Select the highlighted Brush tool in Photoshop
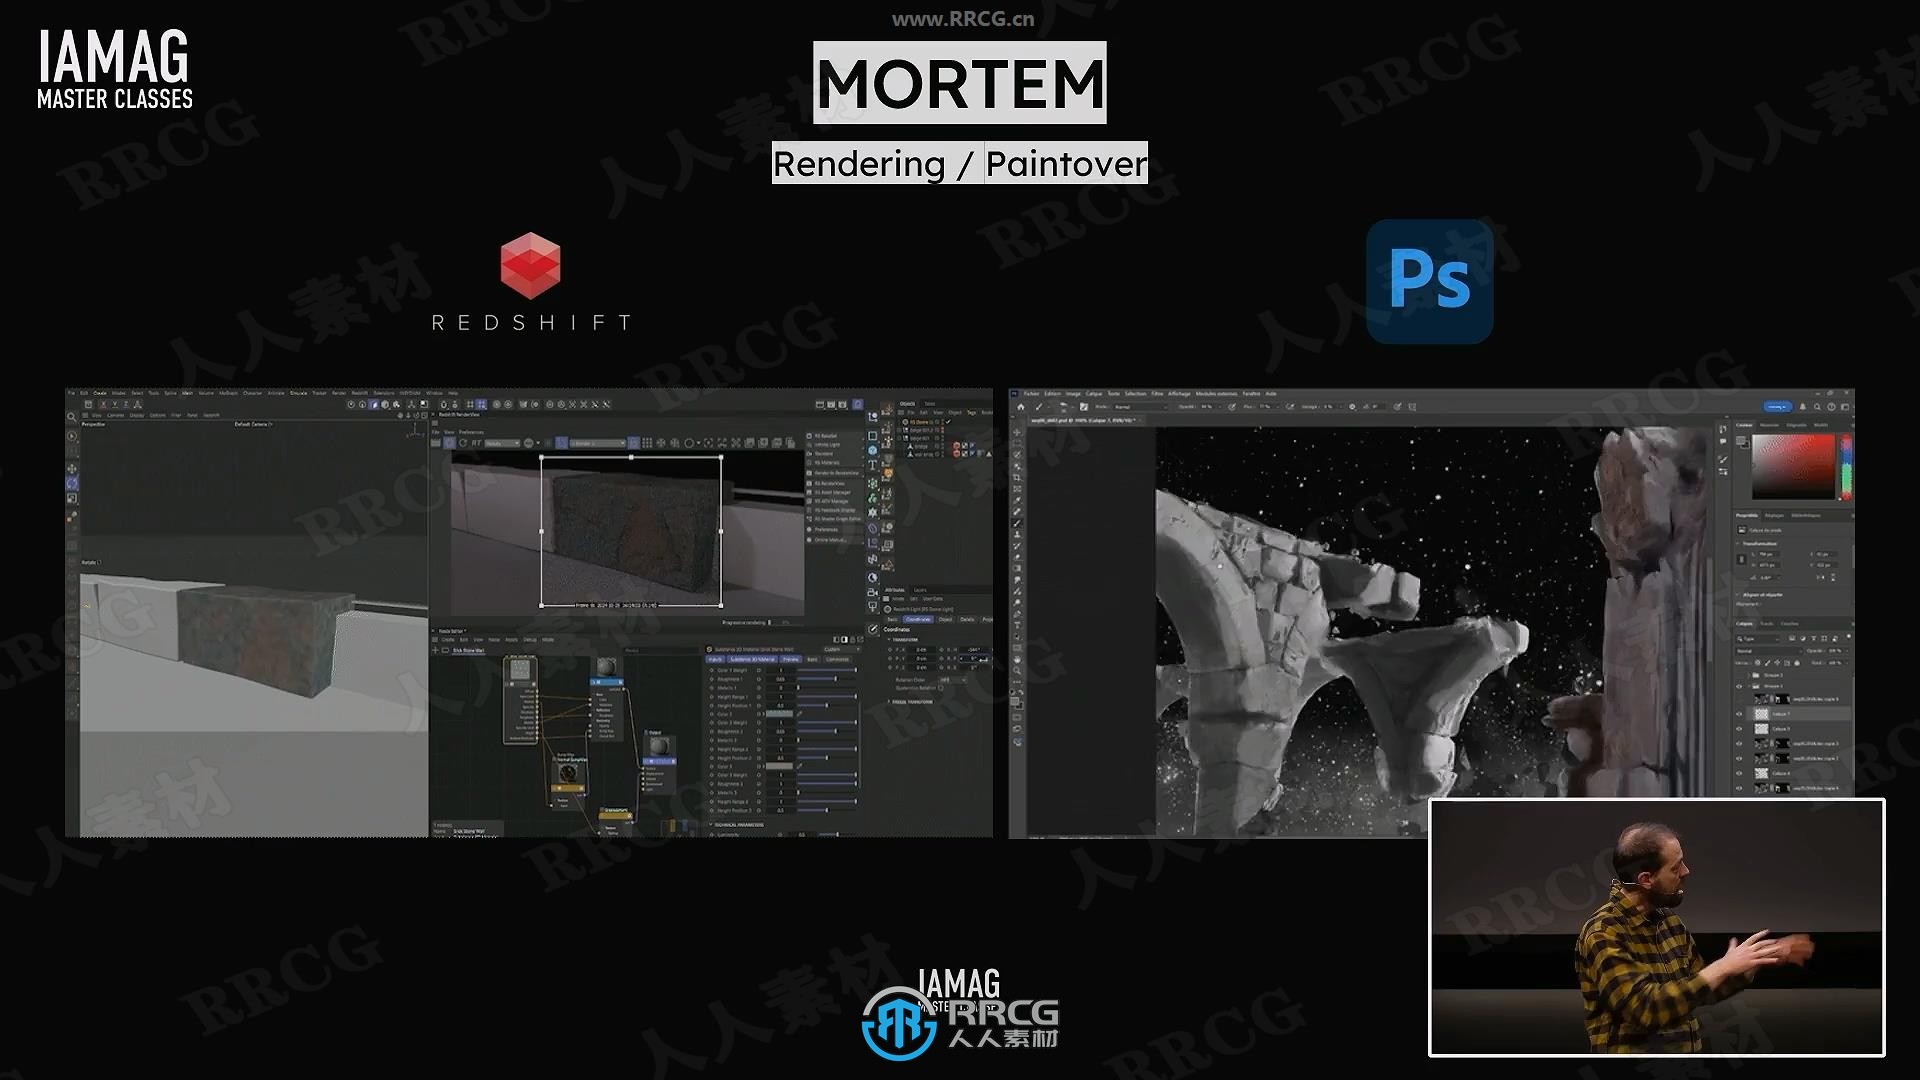This screenshot has height=1080, width=1920. tap(1018, 523)
